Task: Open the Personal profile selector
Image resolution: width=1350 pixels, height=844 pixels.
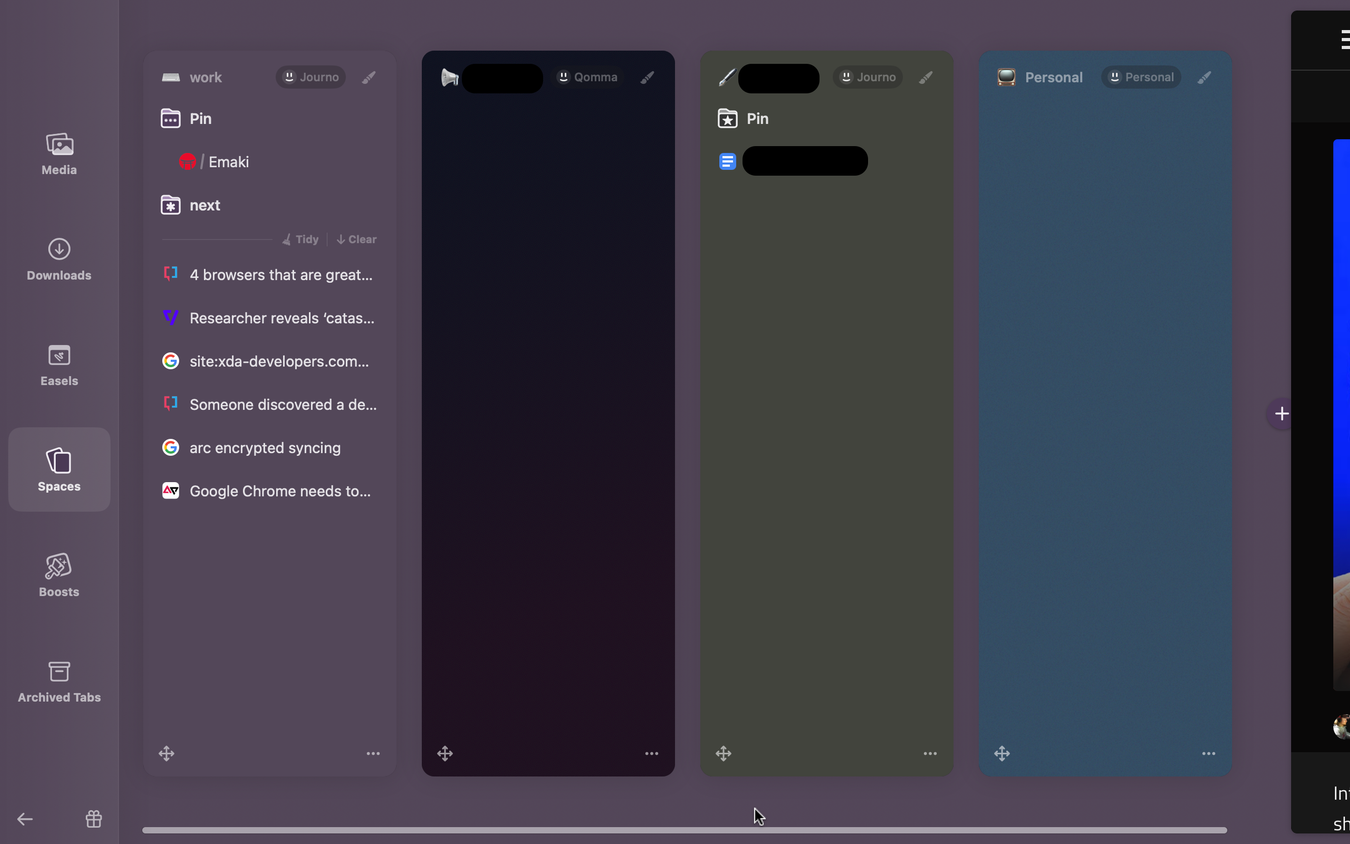Action: click(1141, 77)
